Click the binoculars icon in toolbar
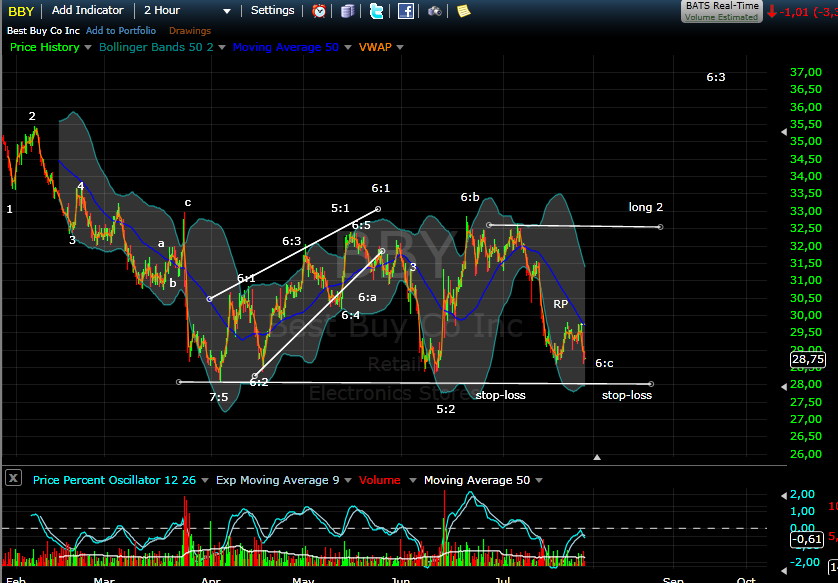 [x=434, y=11]
